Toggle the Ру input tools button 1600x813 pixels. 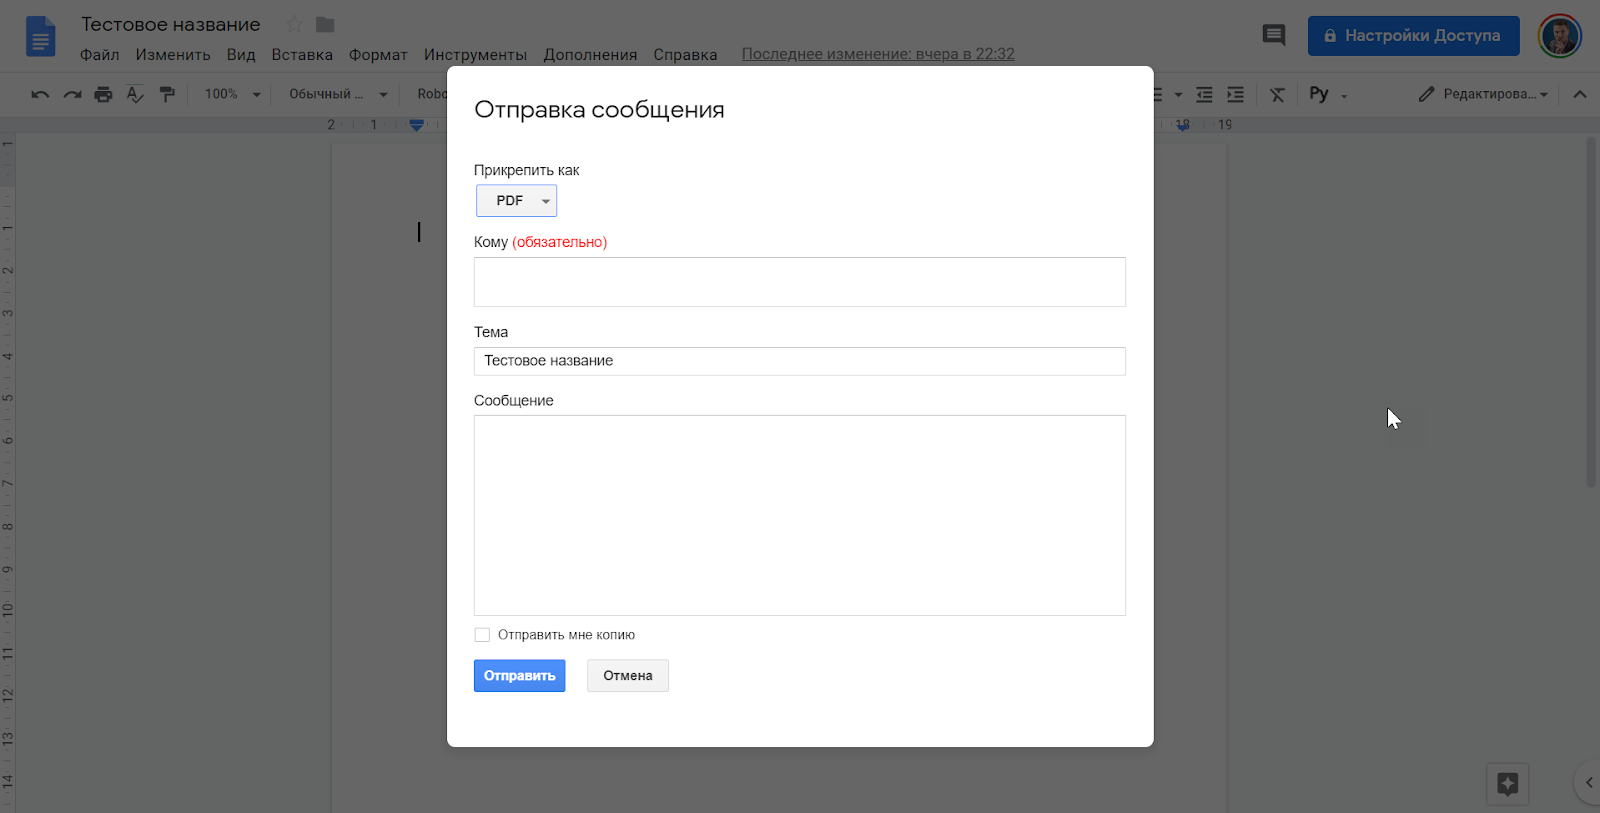click(x=1319, y=94)
